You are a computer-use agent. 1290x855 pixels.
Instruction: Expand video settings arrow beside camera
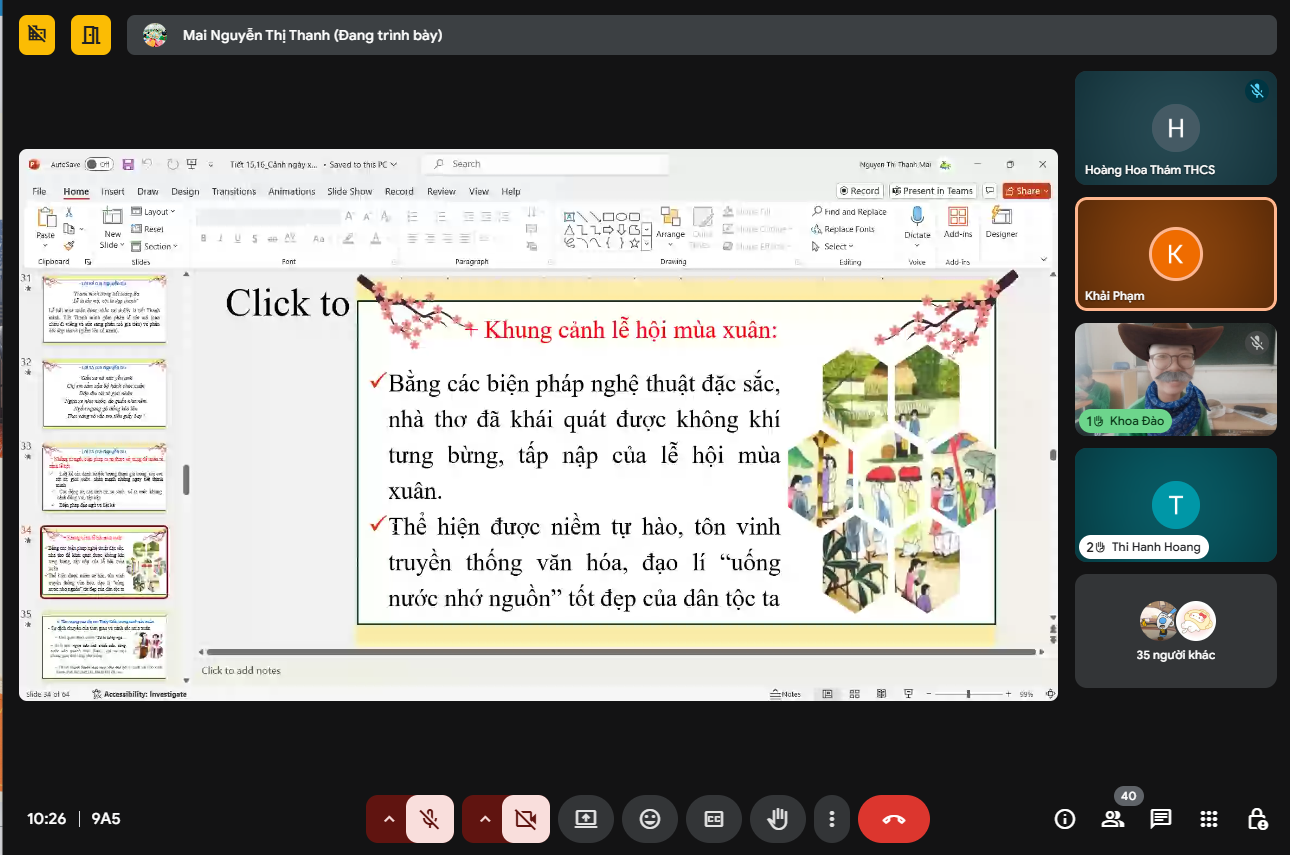click(485, 819)
